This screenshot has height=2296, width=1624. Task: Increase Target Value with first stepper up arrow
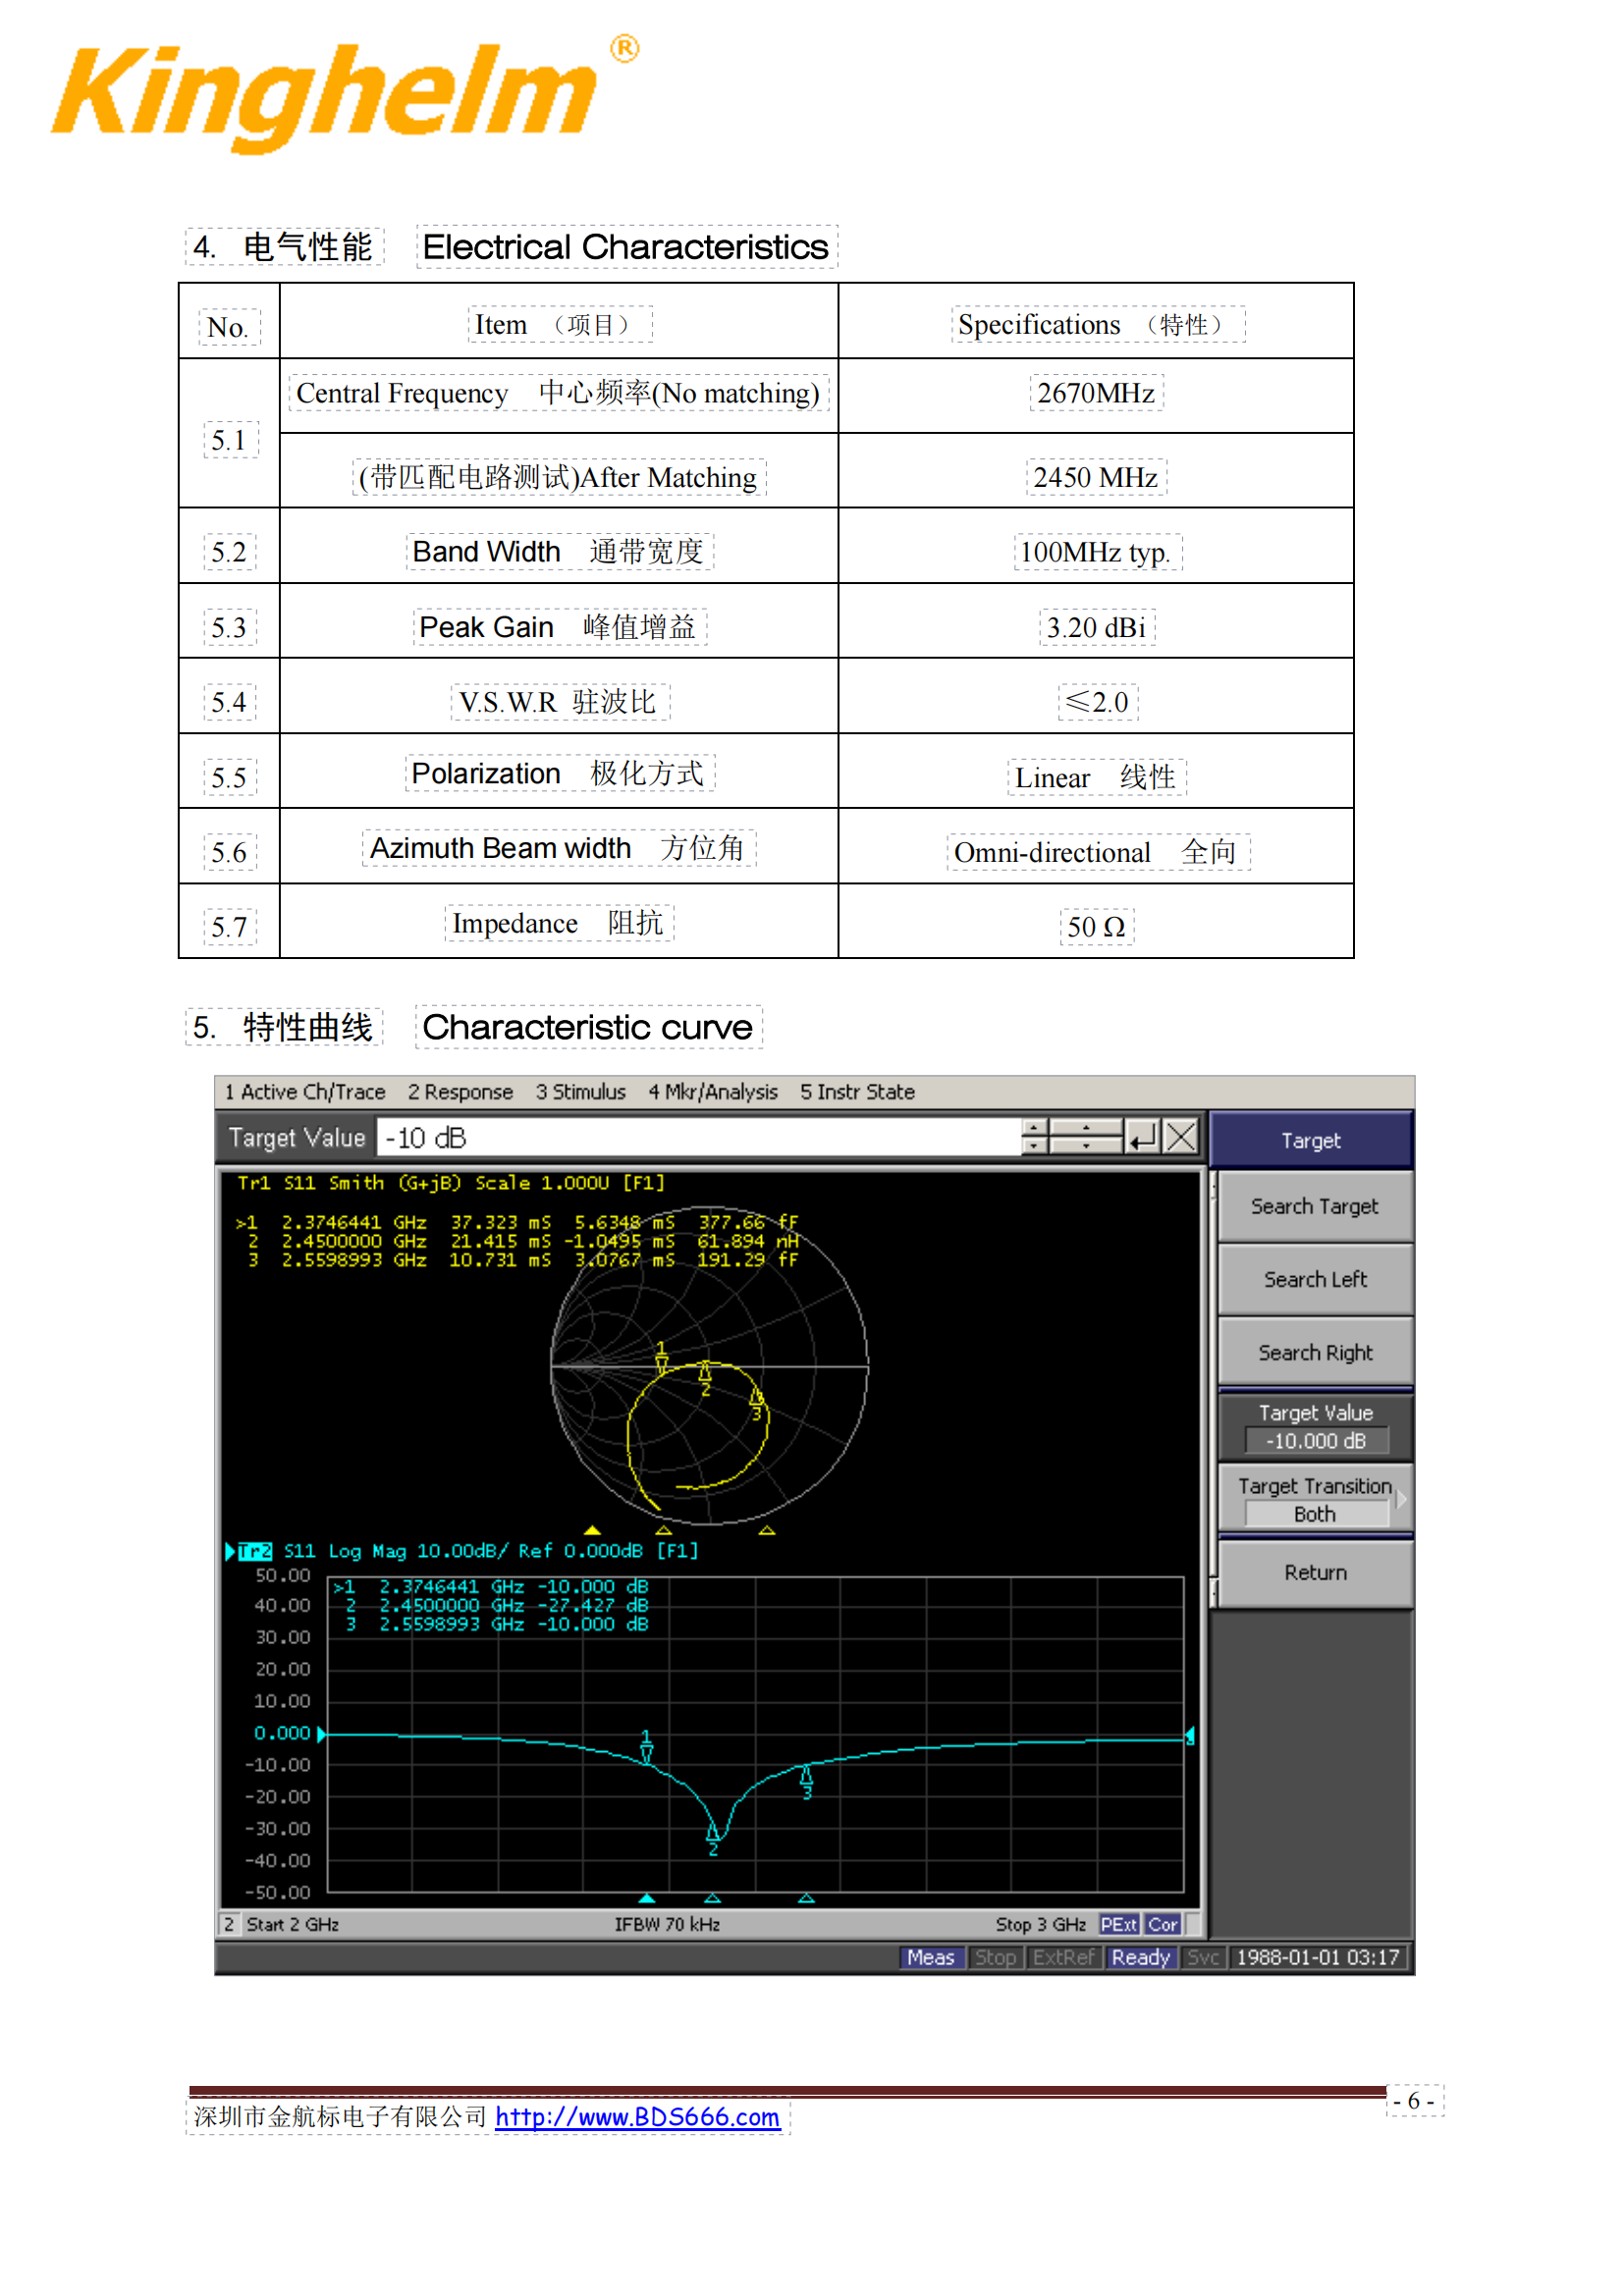point(1035,1128)
